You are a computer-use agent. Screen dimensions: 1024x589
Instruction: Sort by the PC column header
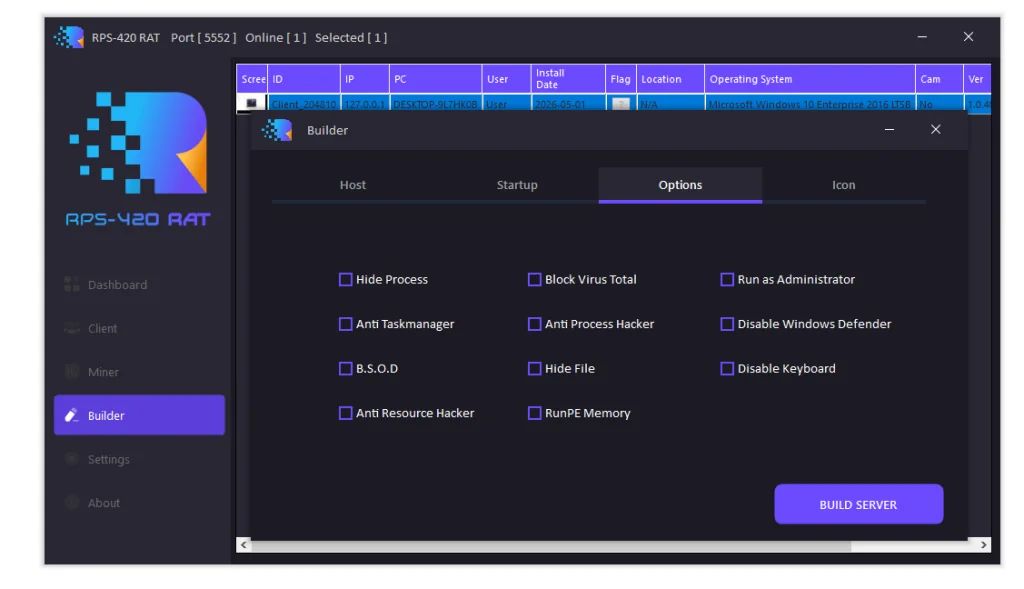point(436,79)
